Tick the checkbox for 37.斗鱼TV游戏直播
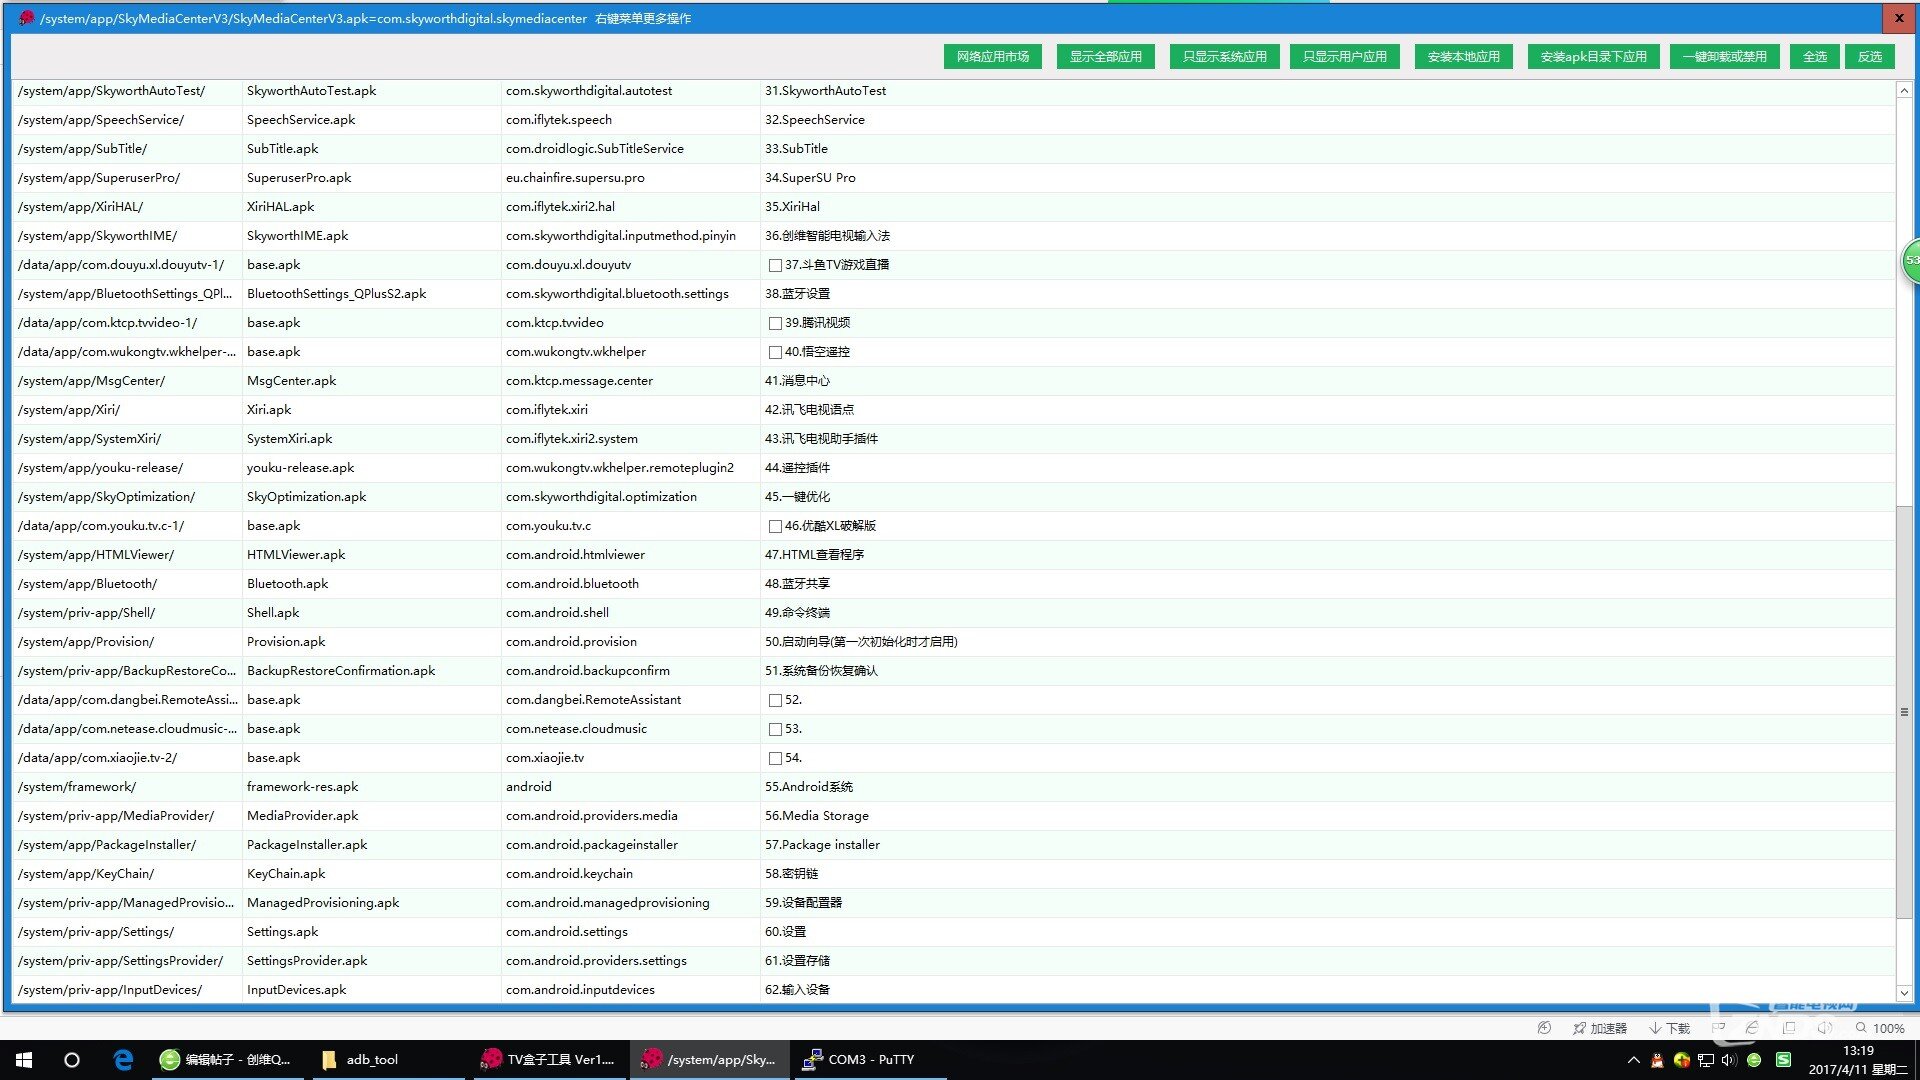 775,265
